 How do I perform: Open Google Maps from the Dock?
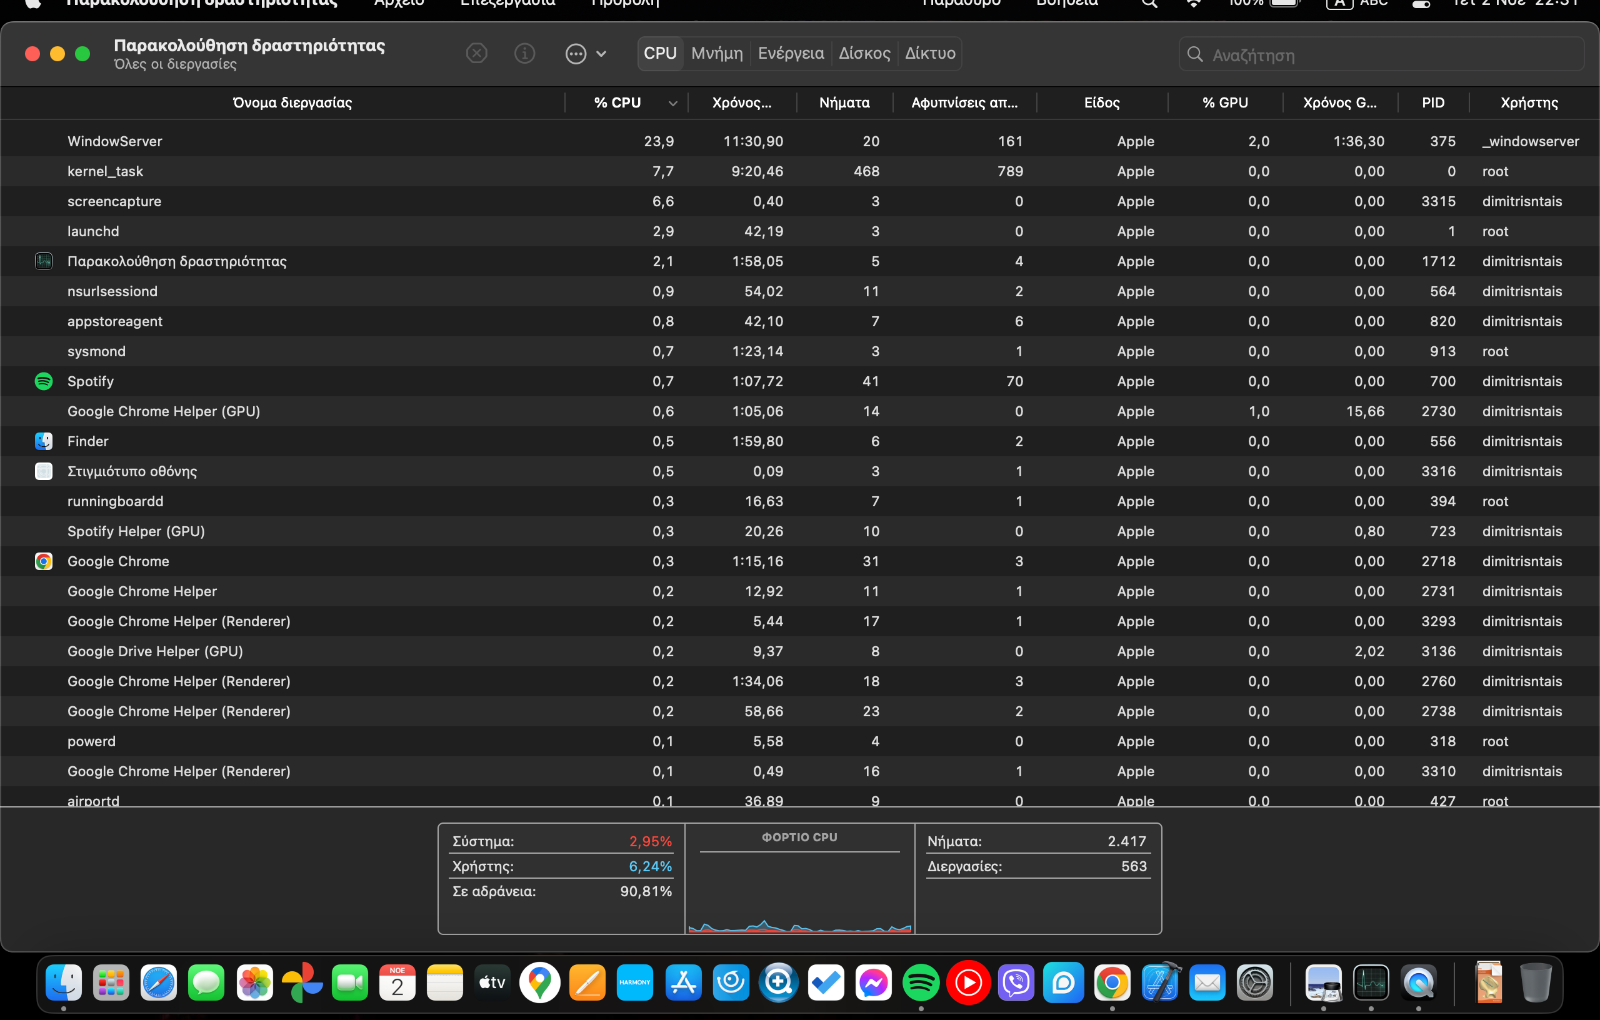point(540,983)
